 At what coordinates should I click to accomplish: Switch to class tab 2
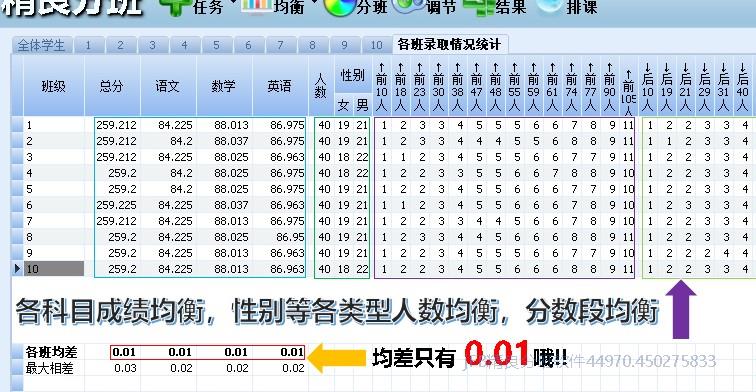[x=121, y=45]
